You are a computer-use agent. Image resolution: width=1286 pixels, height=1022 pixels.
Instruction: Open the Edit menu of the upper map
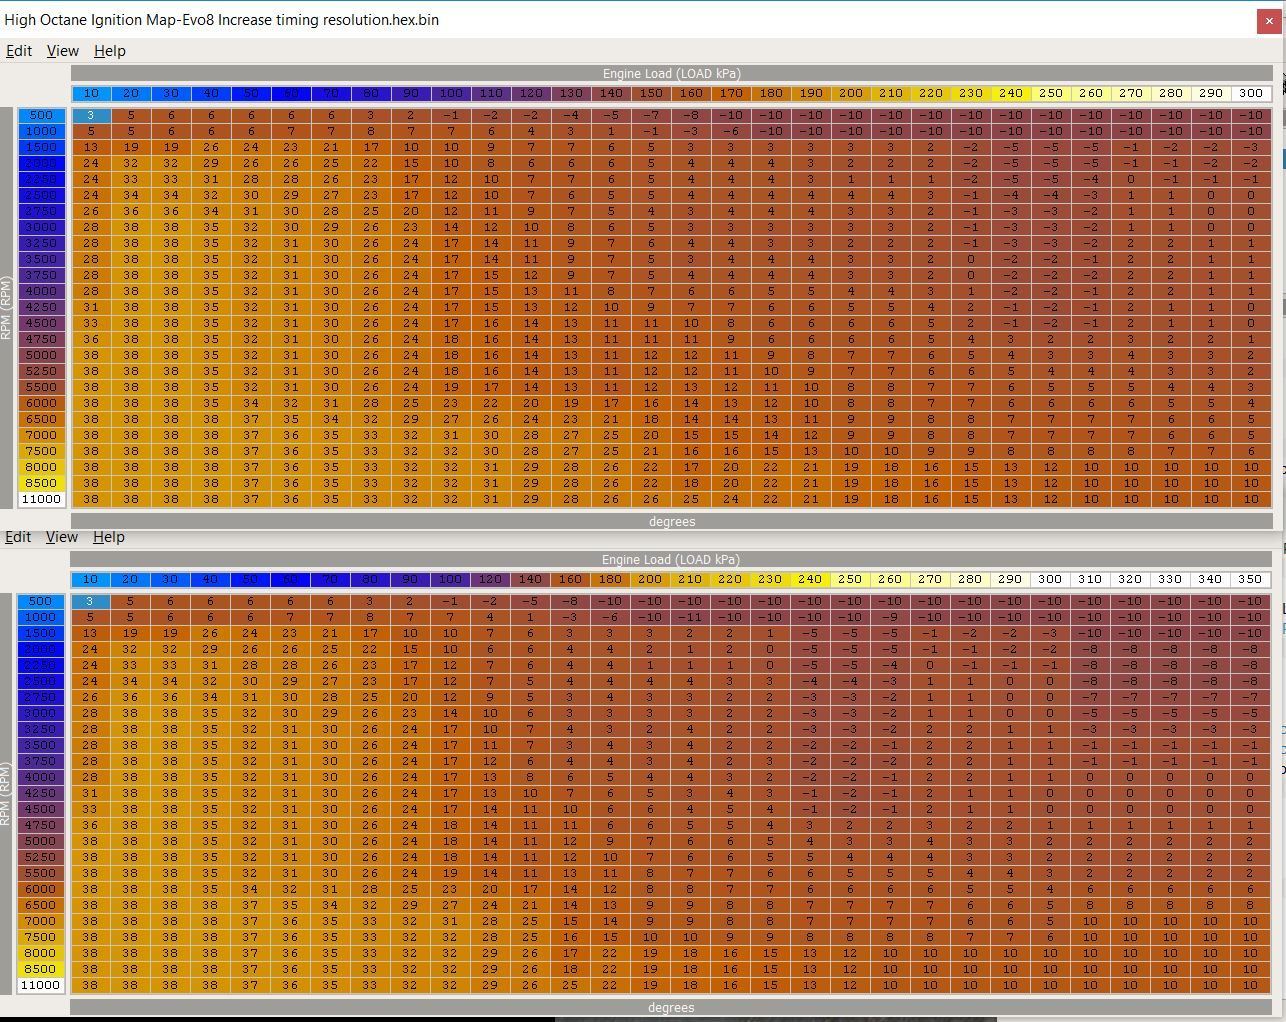[x=19, y=51]
